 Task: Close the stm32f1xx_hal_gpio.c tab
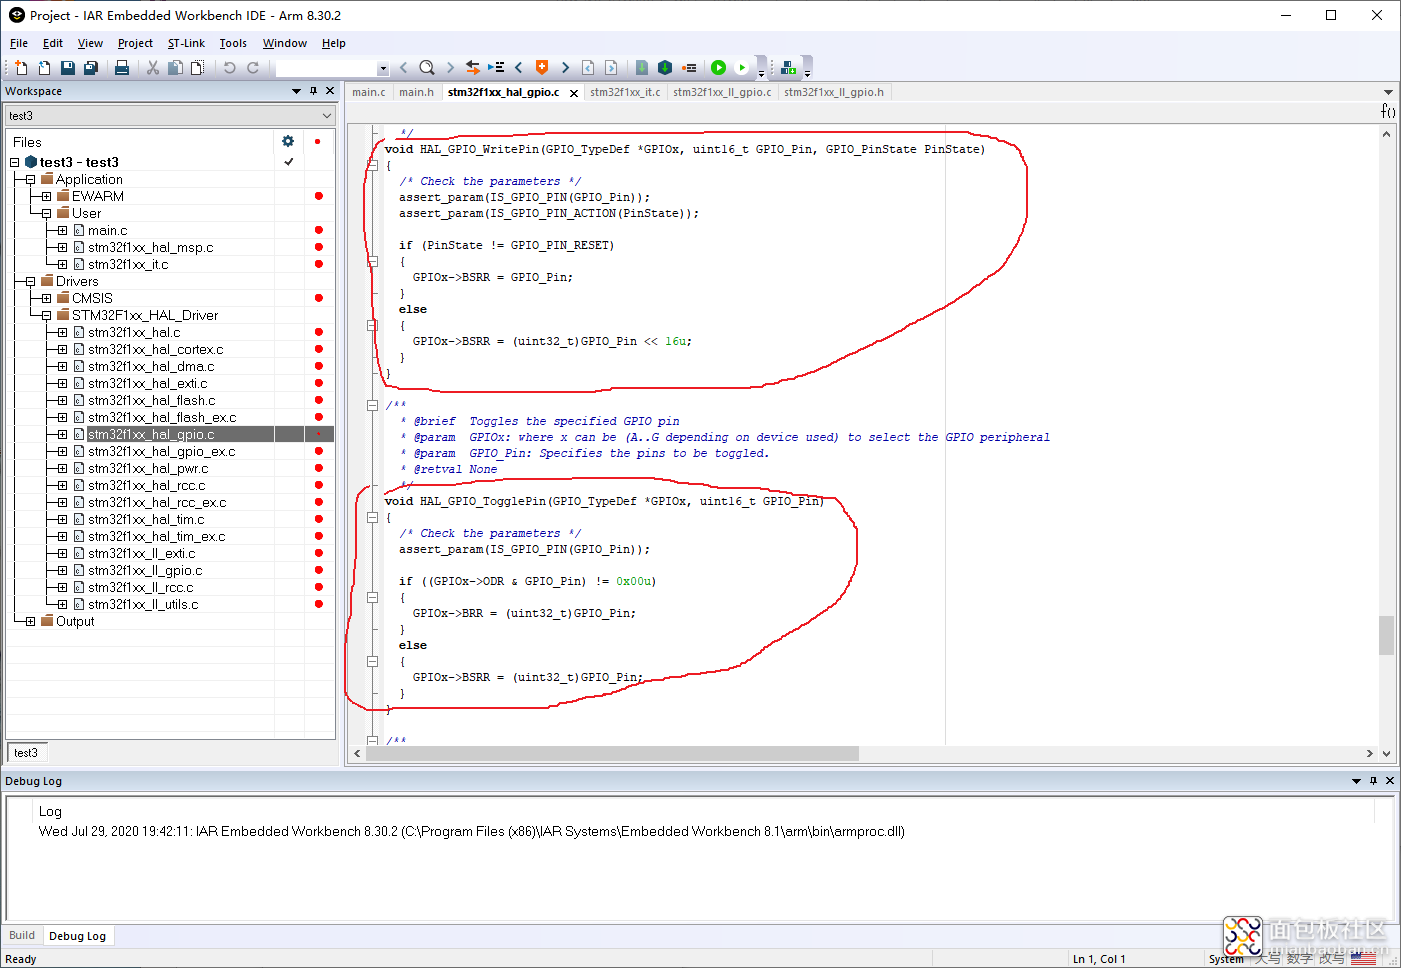coord(574,93)
